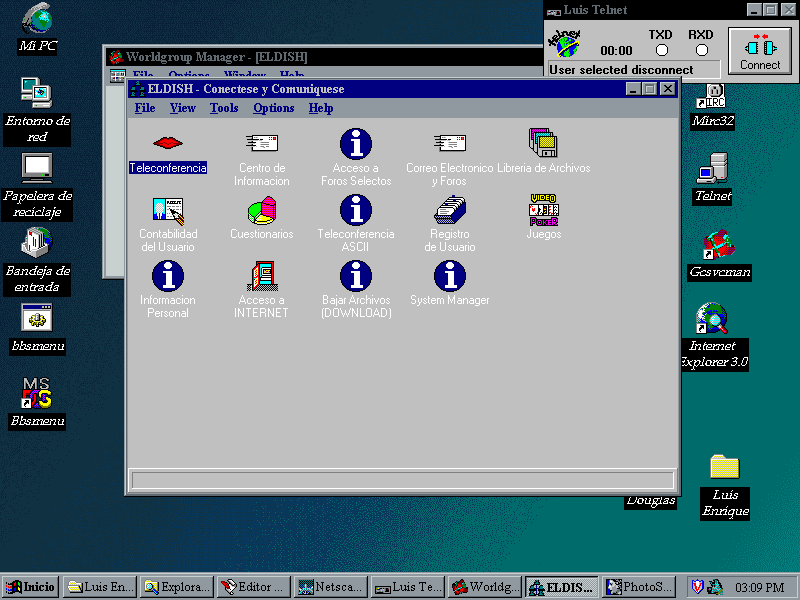
Task: Switch to Explora... taskbar button
Action: coord(177,587)
